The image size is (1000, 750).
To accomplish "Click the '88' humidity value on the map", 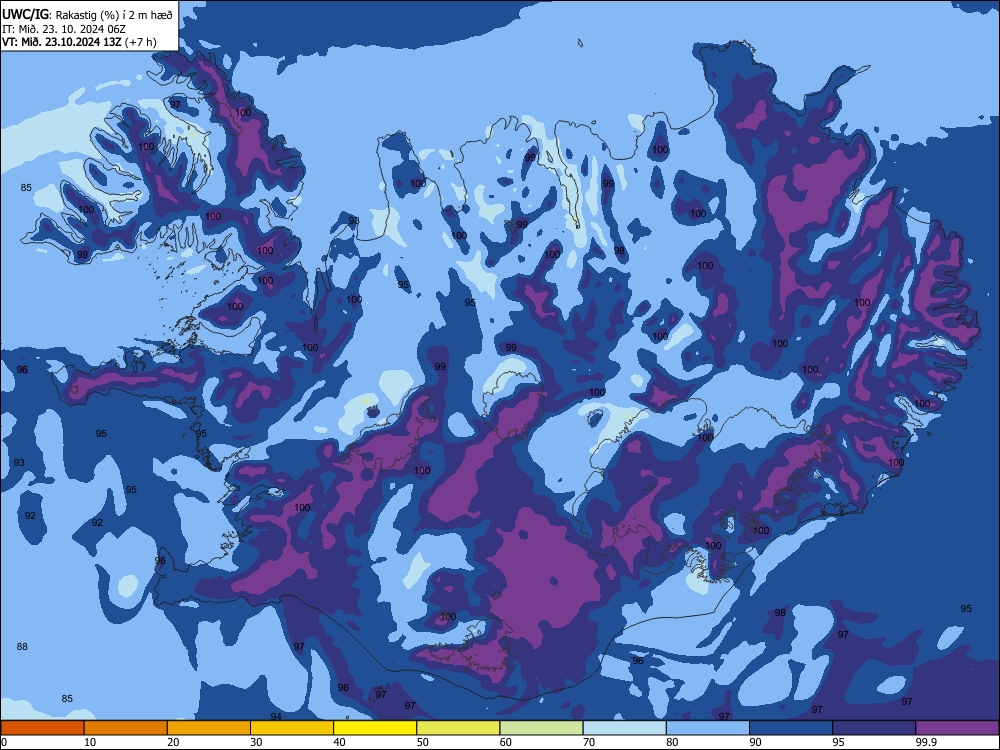I will click(x=22, y=647).
